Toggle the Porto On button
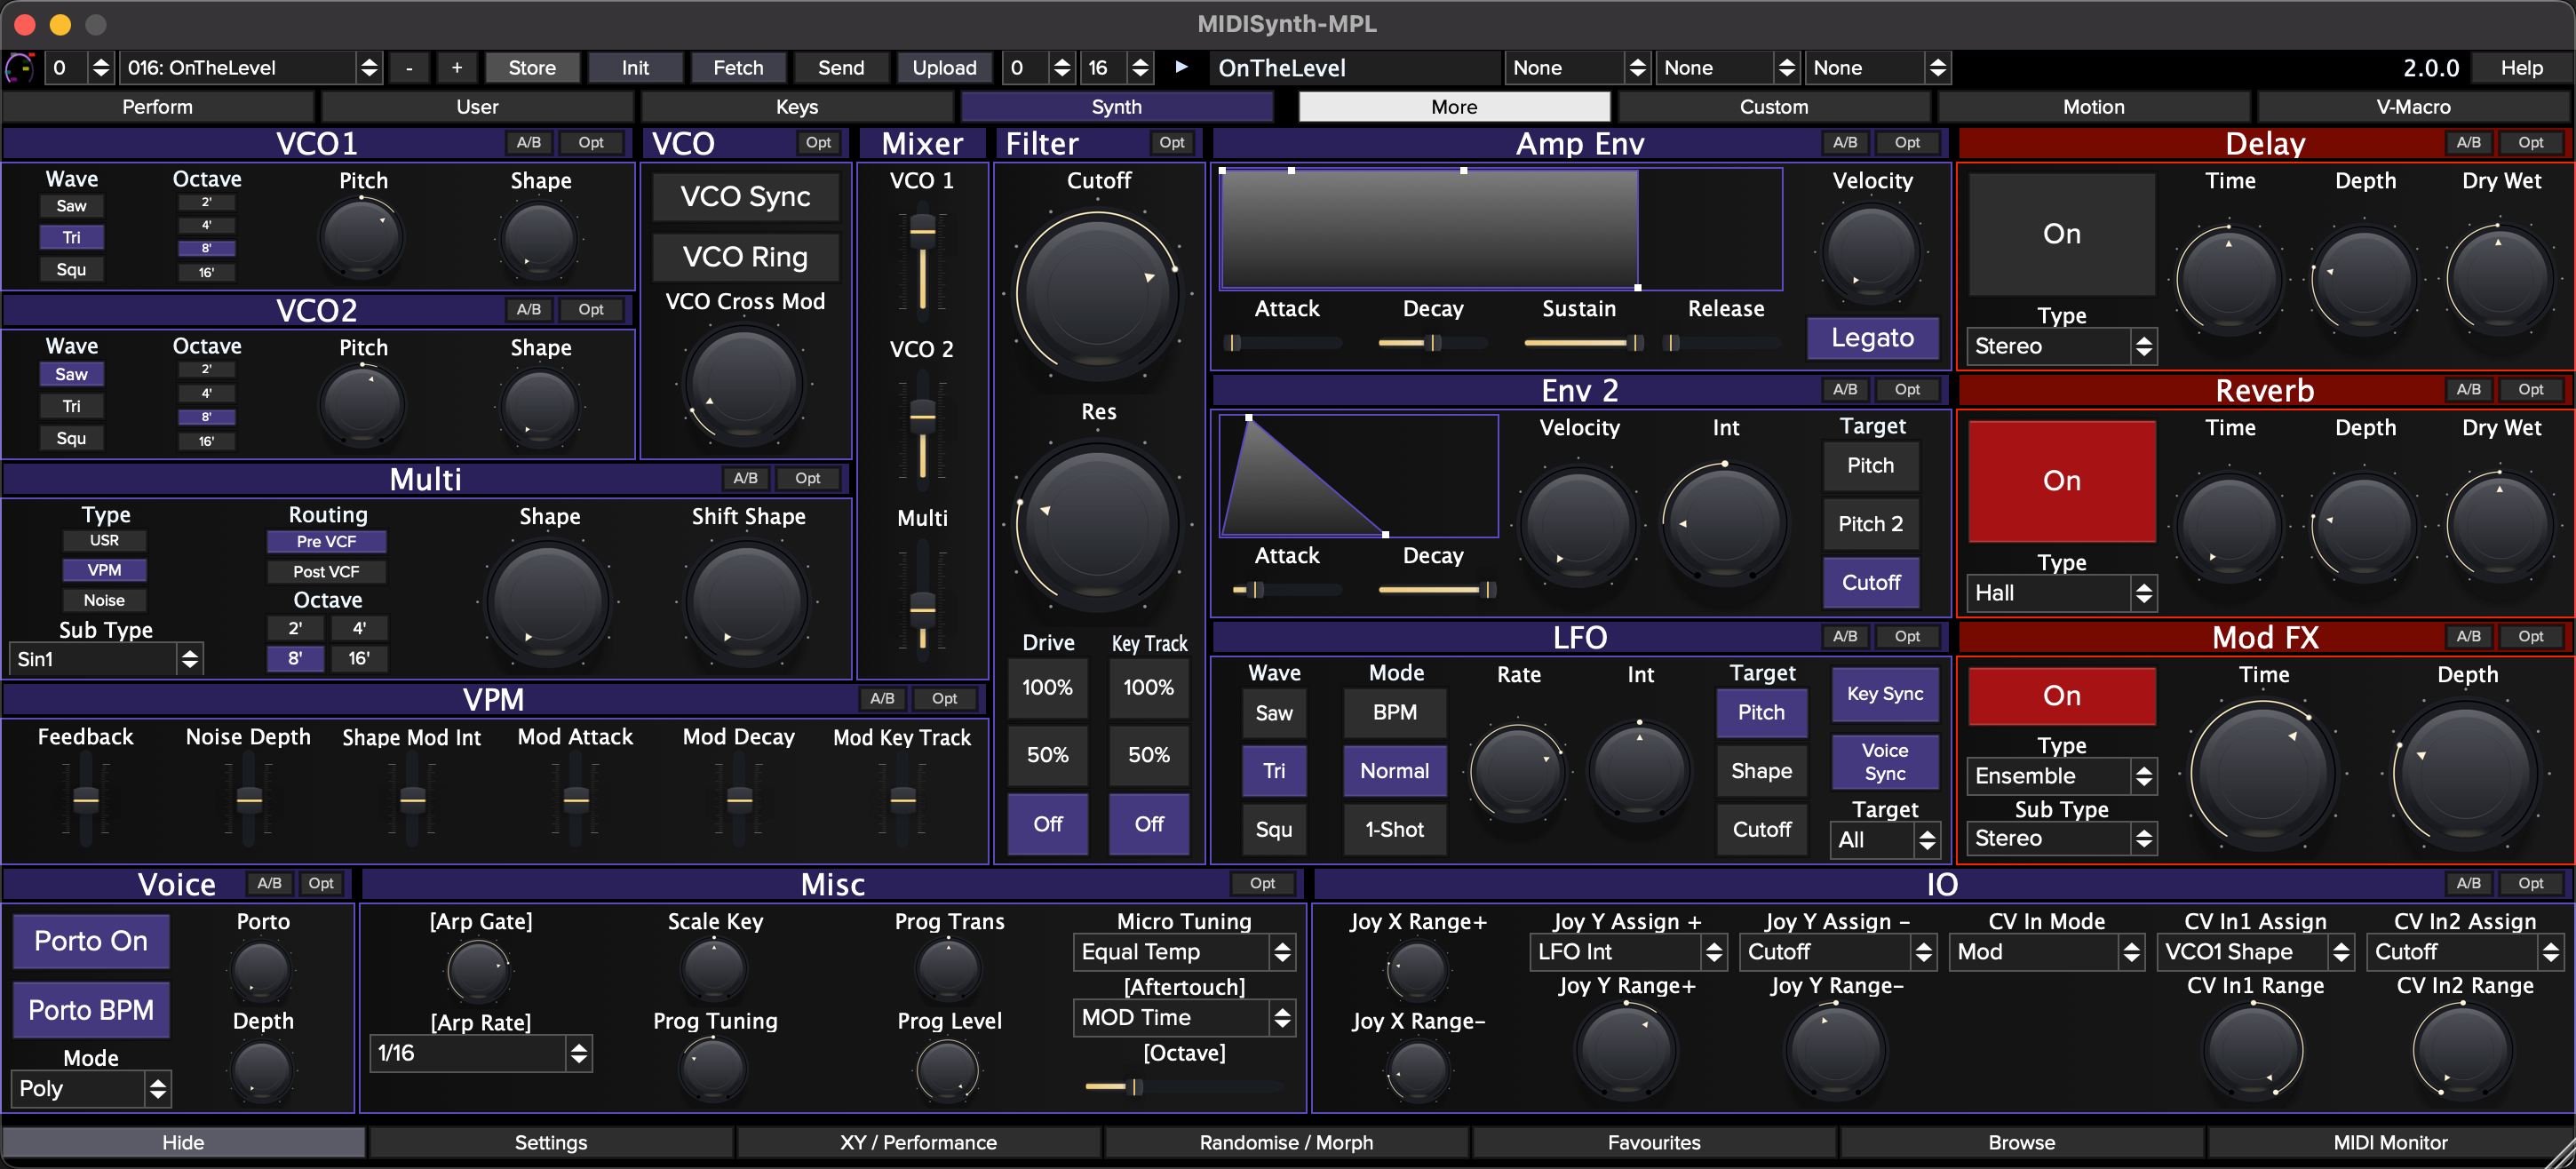 tap(91, 941)
